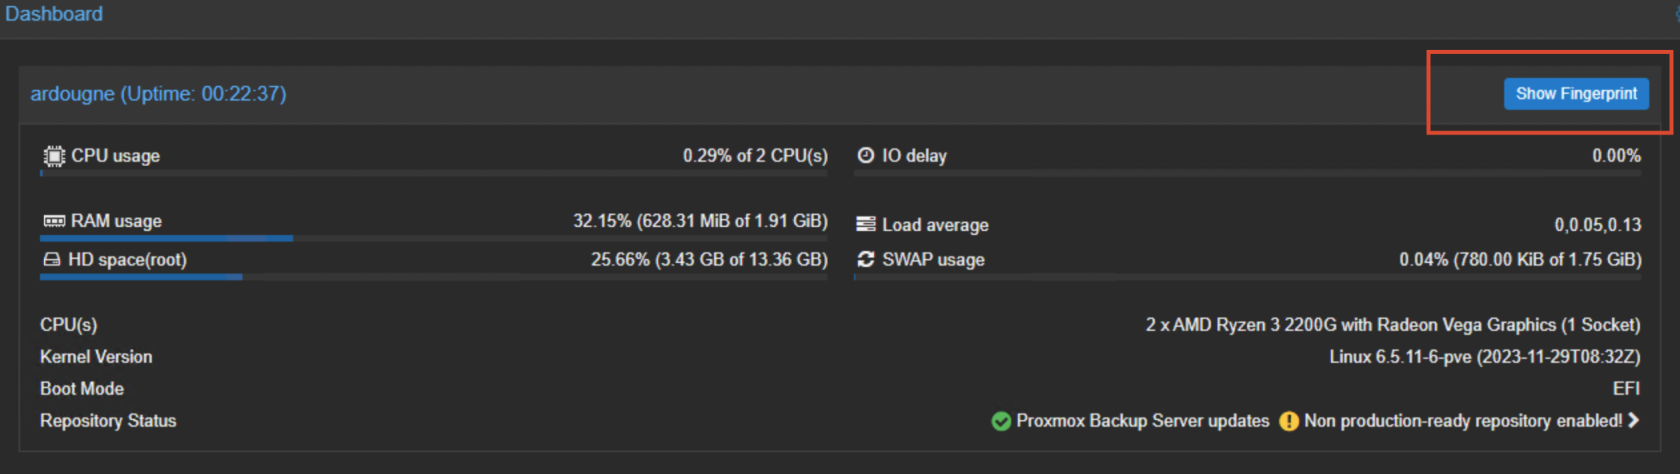Select the Boot Mode EFI value

click(x=1626, y=389)
